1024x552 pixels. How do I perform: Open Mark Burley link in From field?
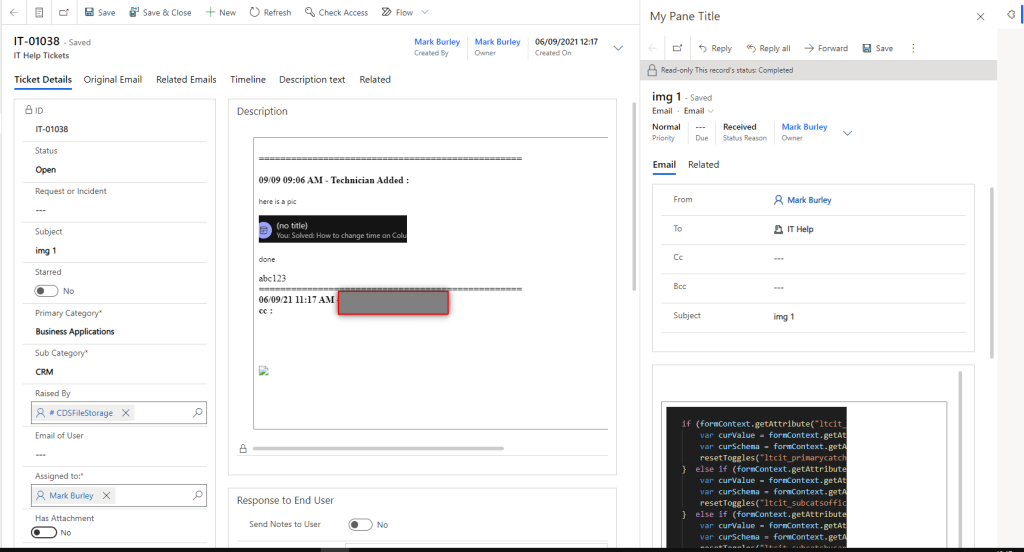(808, 200)
